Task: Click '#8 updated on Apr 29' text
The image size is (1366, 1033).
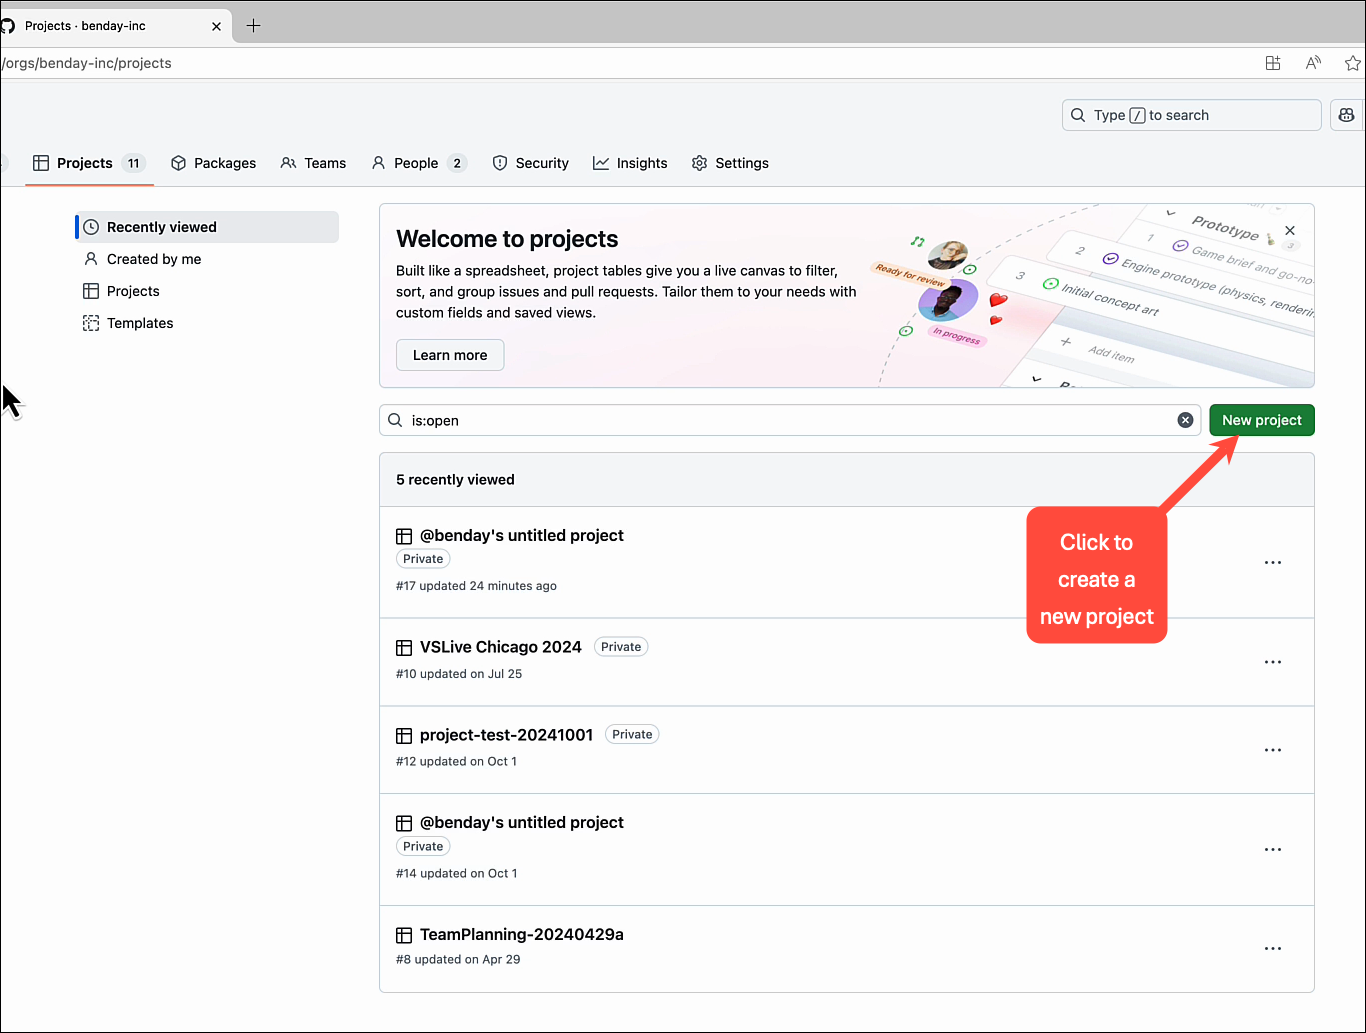Action: point(458,960)
